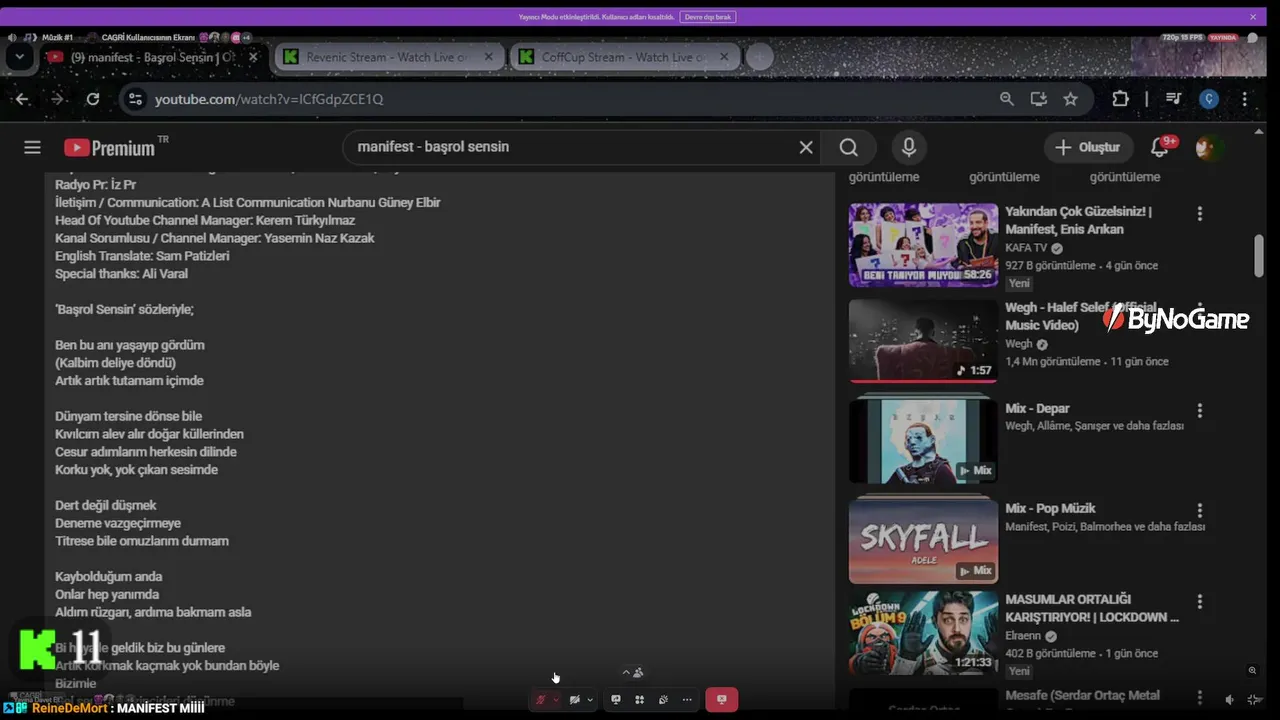Click text 'English Translate: Sam Patizleri'

click(x=142, y=256)
